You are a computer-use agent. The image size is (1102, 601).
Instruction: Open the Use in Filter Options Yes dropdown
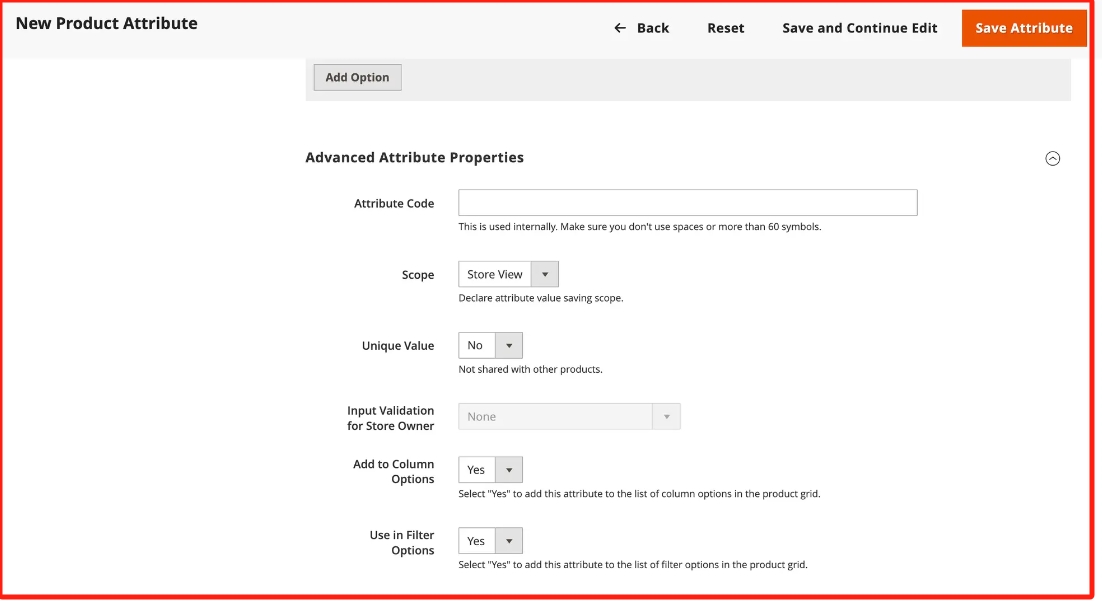click(x=477, y=541)
